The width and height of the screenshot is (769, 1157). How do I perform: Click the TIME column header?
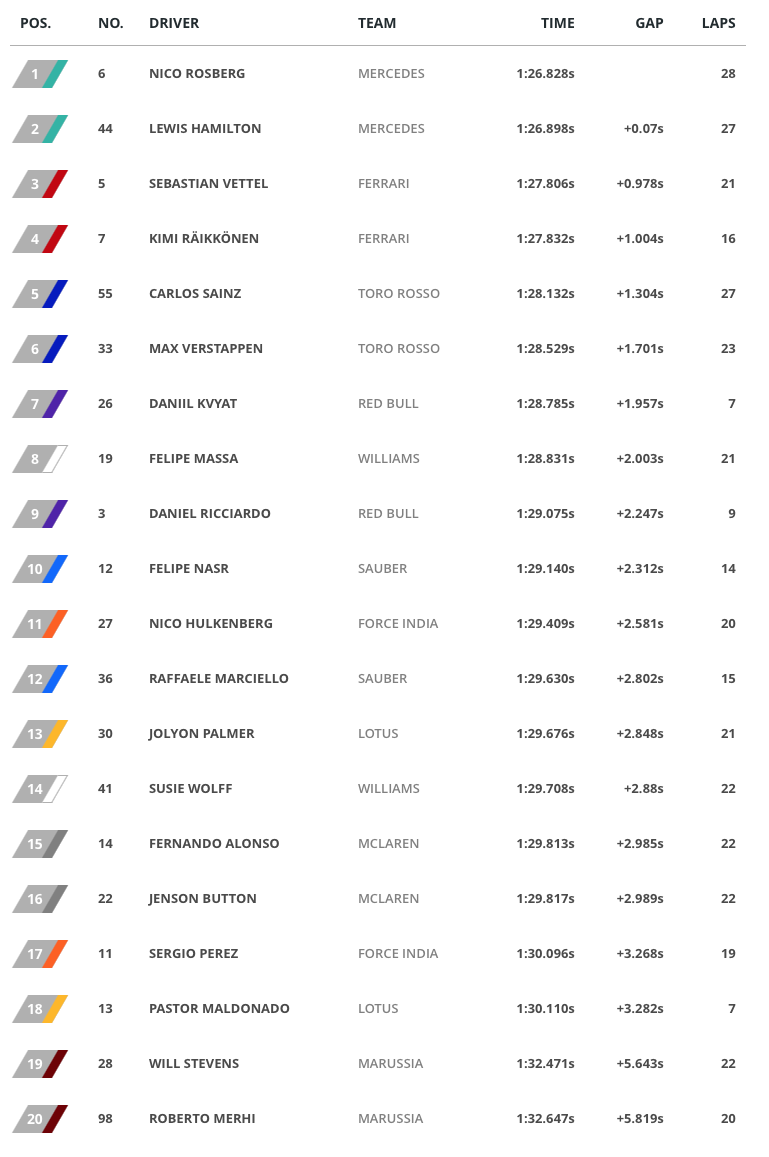point(558,23)
